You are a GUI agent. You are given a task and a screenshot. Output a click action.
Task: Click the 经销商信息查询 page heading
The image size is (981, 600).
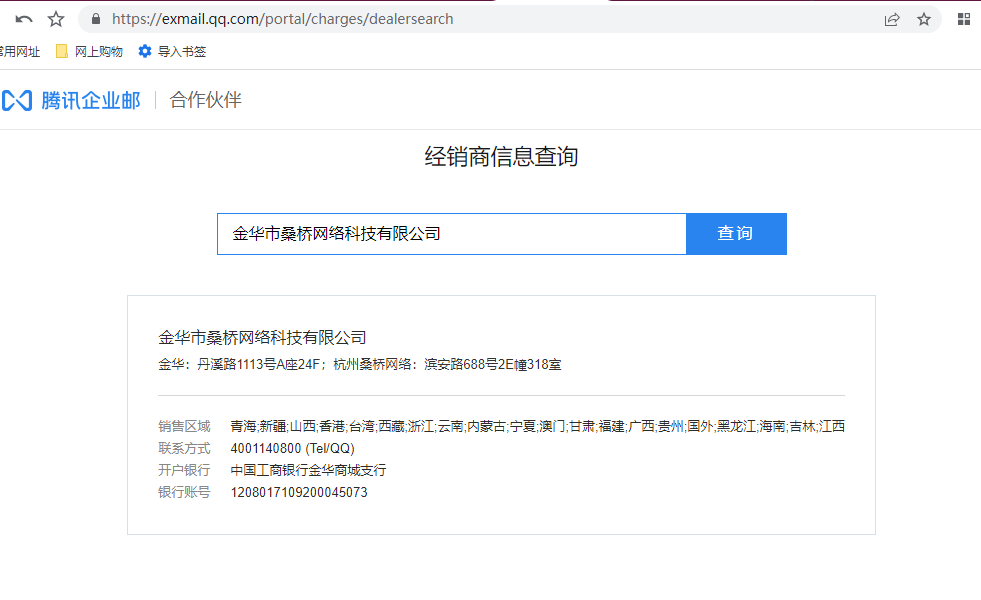click(501, 157)
